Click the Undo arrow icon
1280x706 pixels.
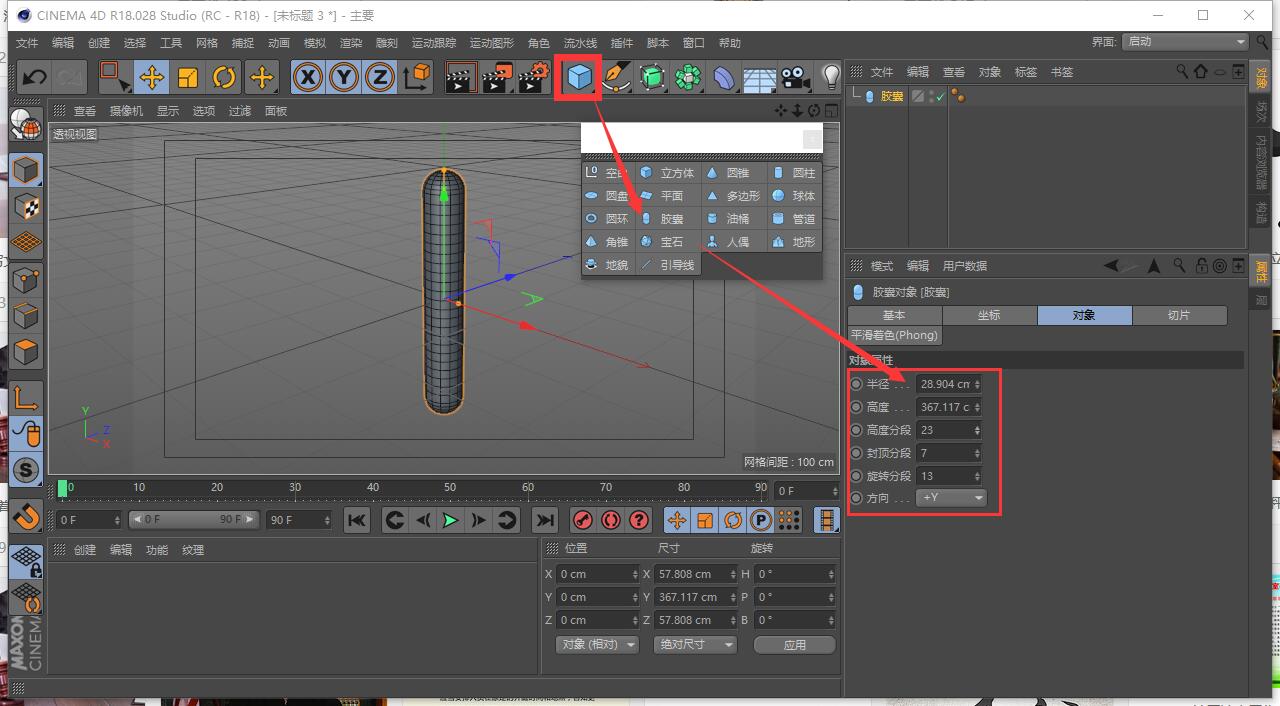[35, 77]
